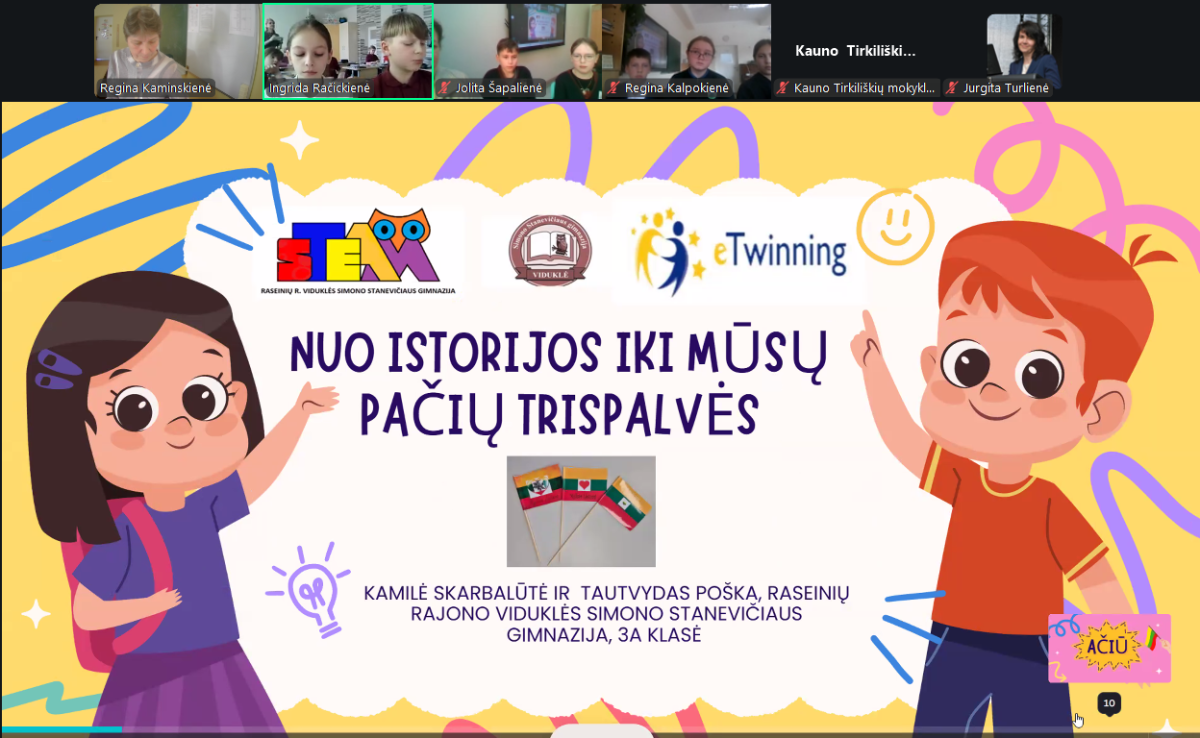Screen dimensions: 1200x738
Task: Click the slide number 10 tooltip
Action: point(1108,704)
